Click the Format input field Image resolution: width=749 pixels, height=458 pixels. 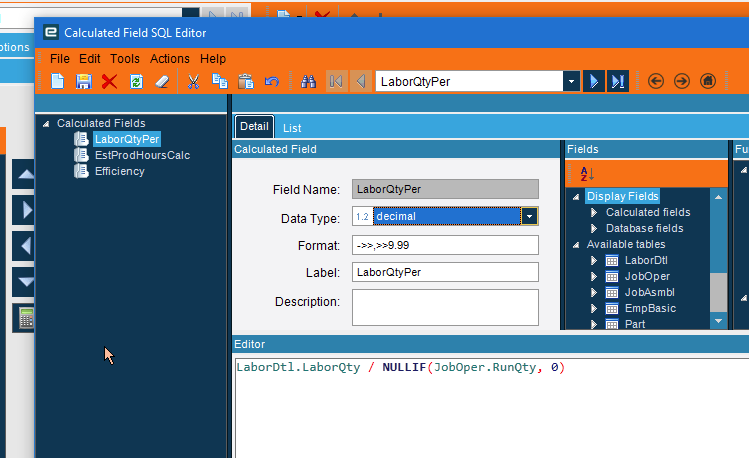[445, 245]
